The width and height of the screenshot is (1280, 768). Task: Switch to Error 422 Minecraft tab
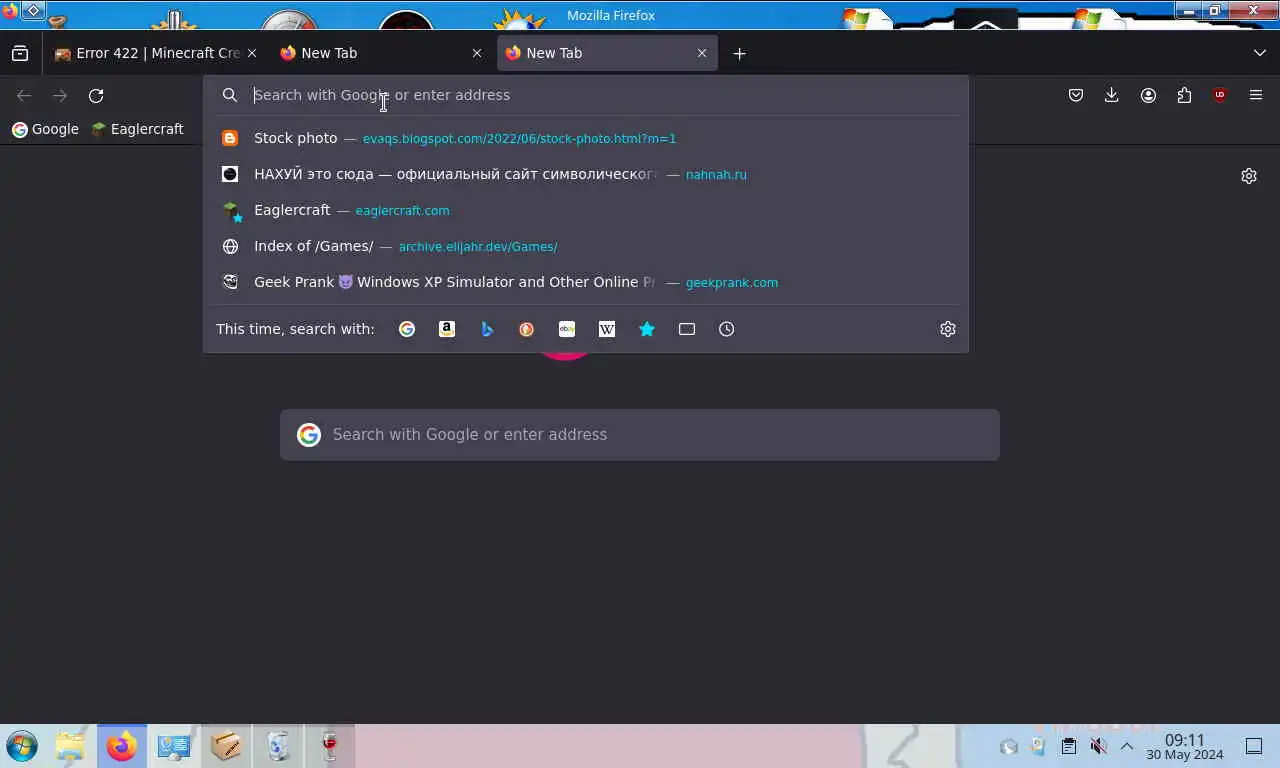[x=155, y=53]
